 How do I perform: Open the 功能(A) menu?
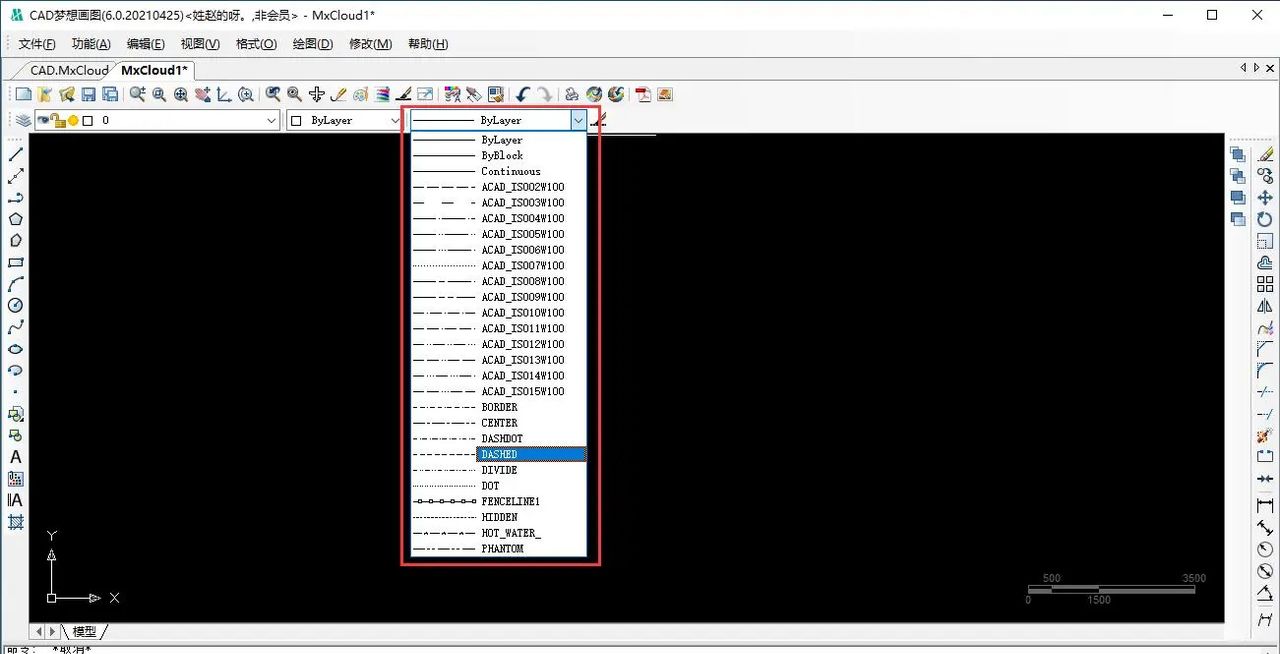(x=91, y=44)
